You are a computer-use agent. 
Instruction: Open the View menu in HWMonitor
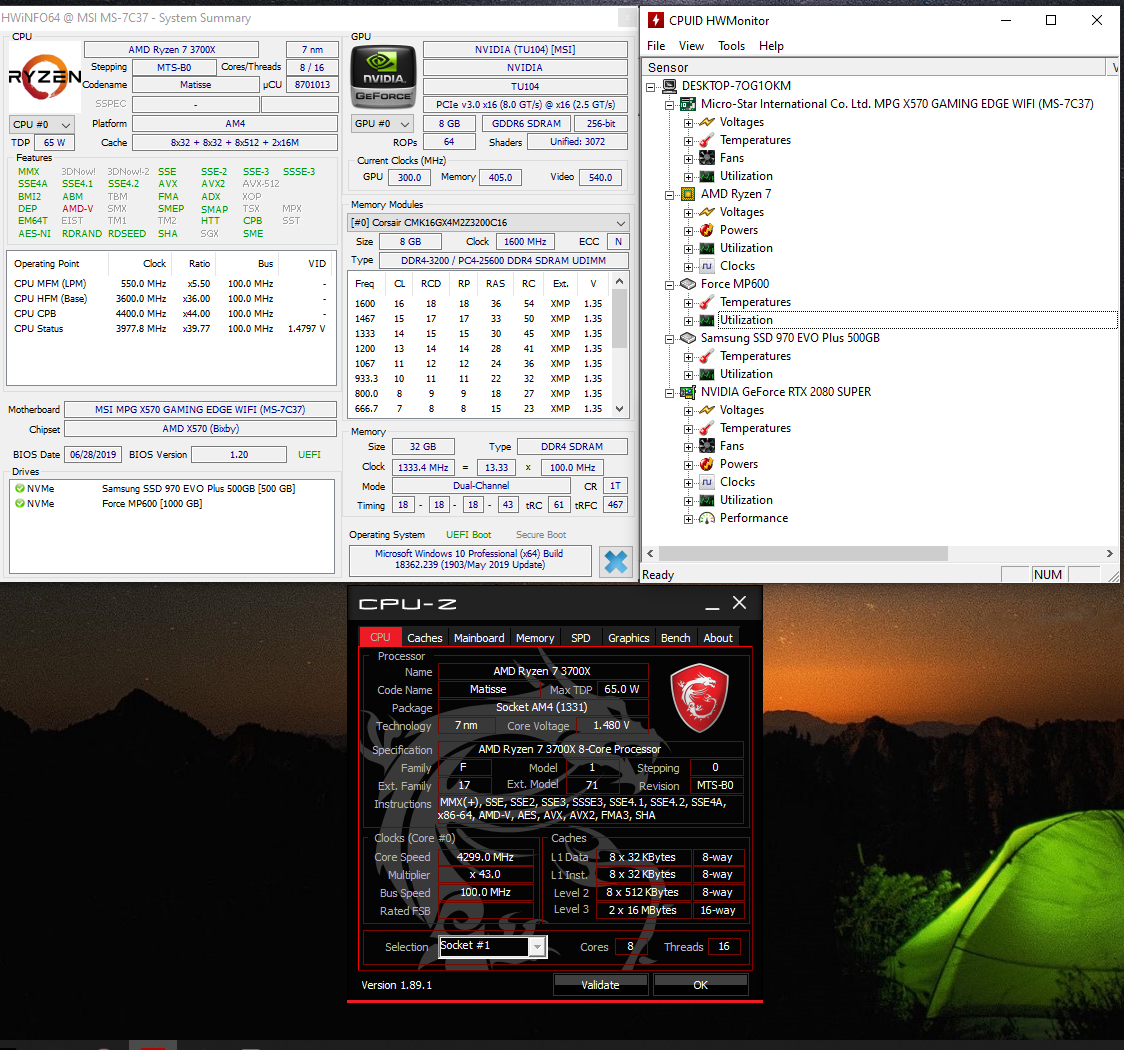(x=691, y=46)
